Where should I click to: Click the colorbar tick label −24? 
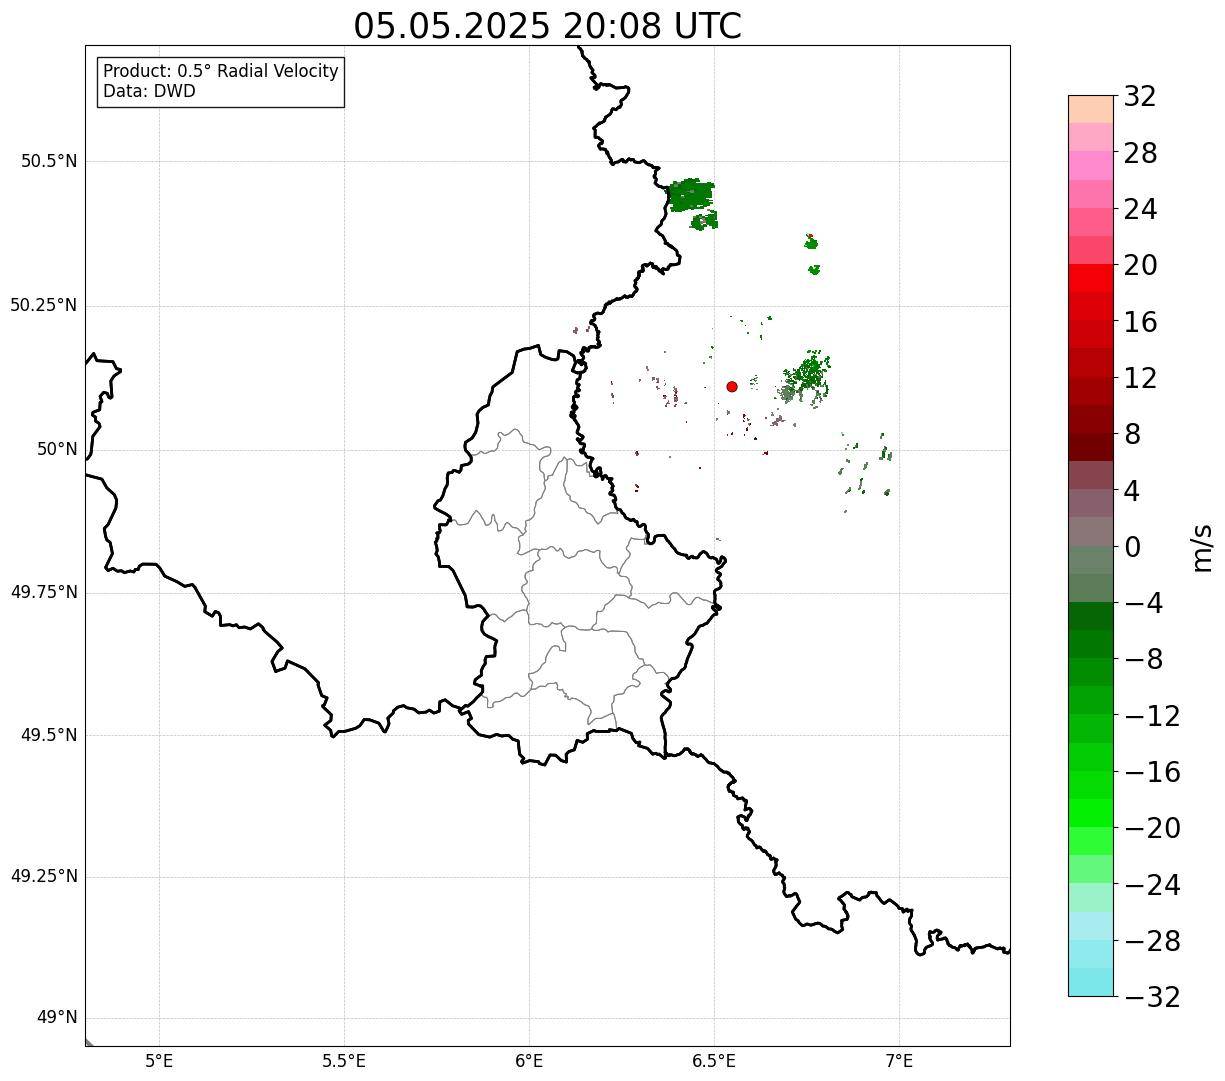1152,885
